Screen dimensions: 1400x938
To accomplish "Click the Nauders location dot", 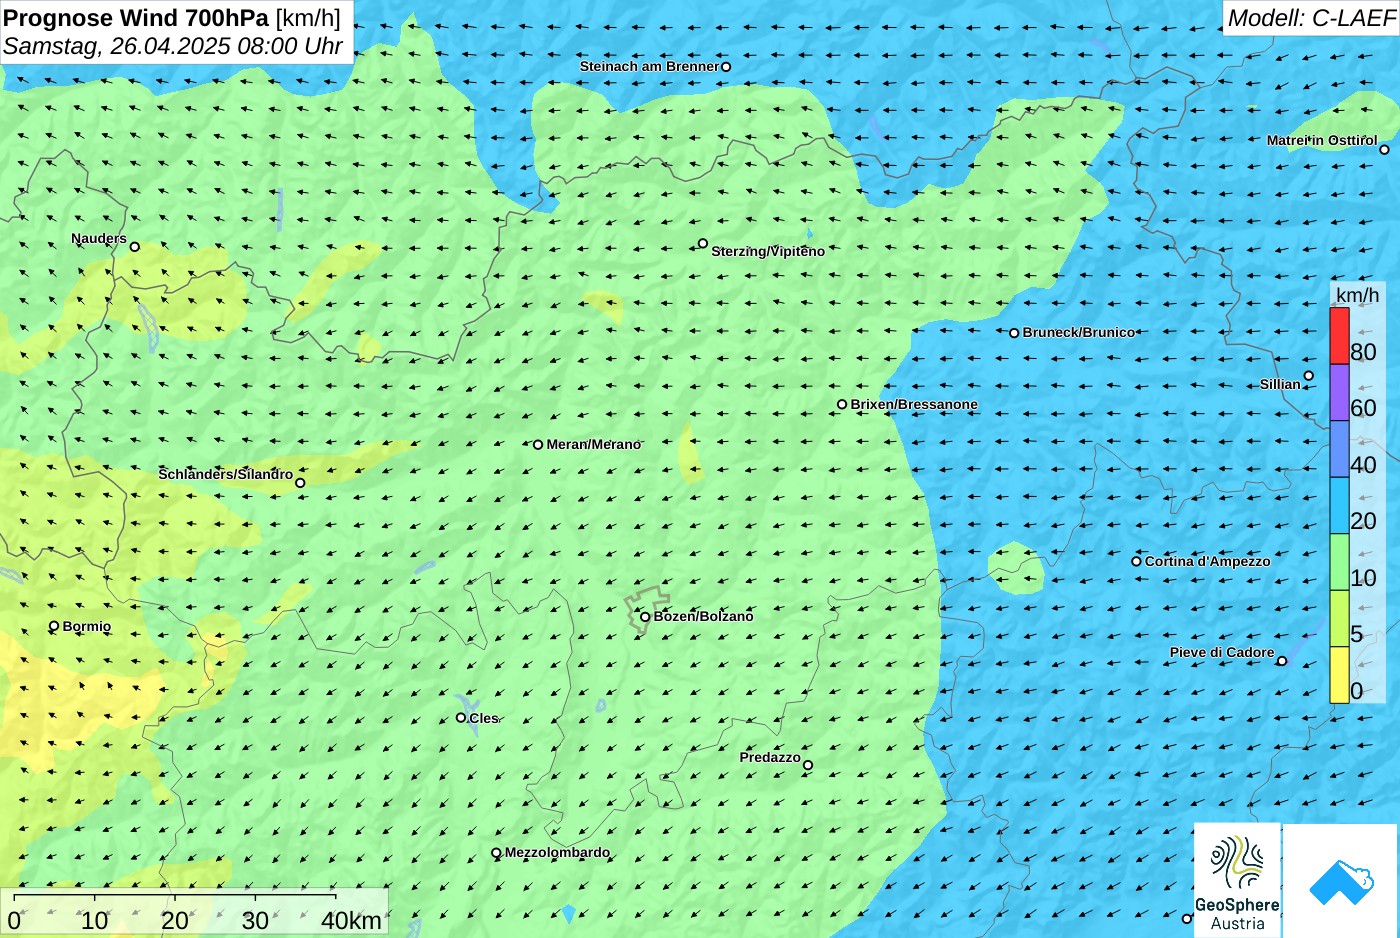I will click(x=135, y=247).
